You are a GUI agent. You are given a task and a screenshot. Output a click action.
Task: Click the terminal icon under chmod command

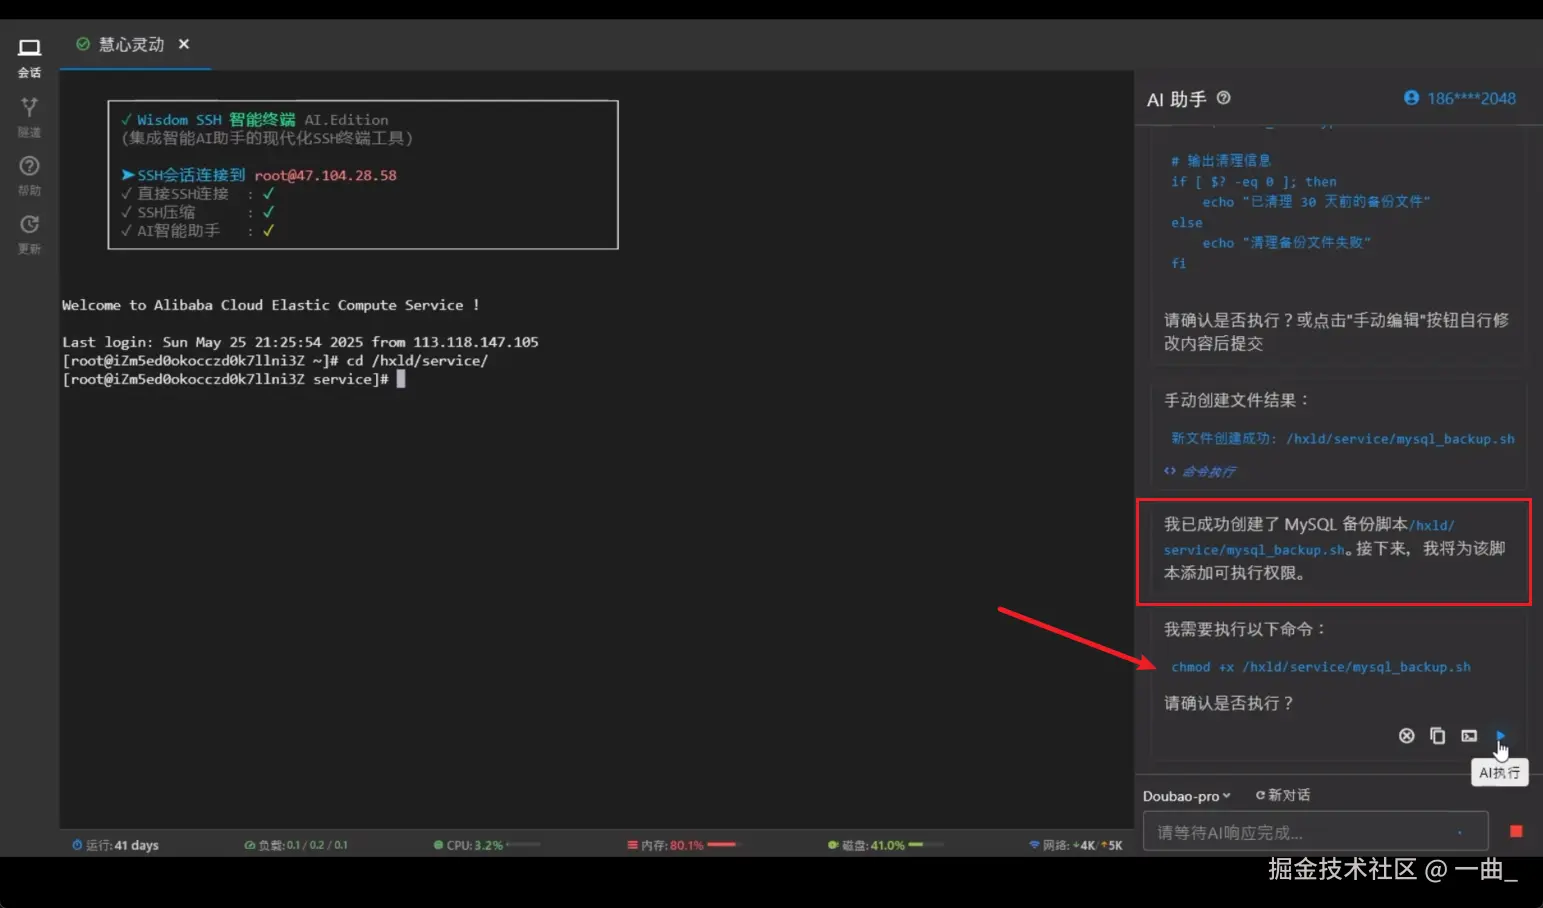point(1469,736)
